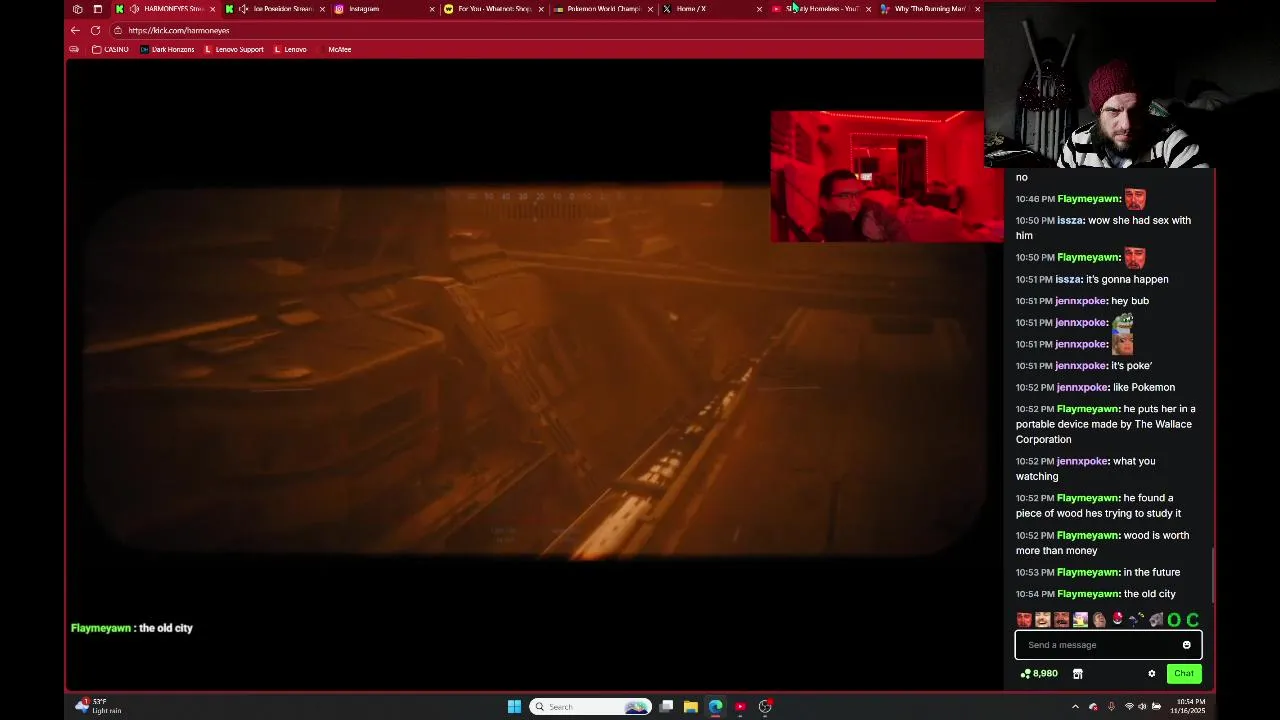
Task: Open the Lenovo bookmark
Action: pyautogui.click(x=290, y=49)
